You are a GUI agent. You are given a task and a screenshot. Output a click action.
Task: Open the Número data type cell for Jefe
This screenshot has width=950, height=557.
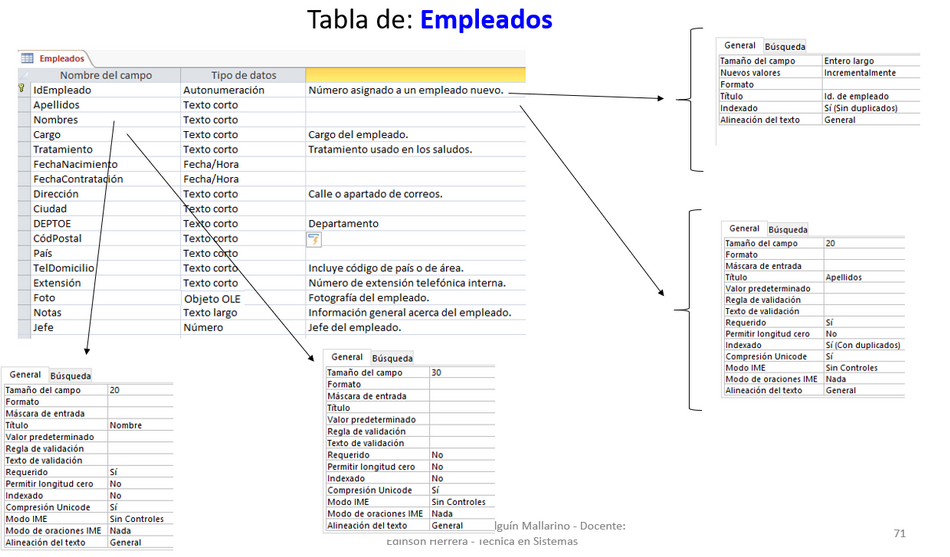click(x=203, y=328)
